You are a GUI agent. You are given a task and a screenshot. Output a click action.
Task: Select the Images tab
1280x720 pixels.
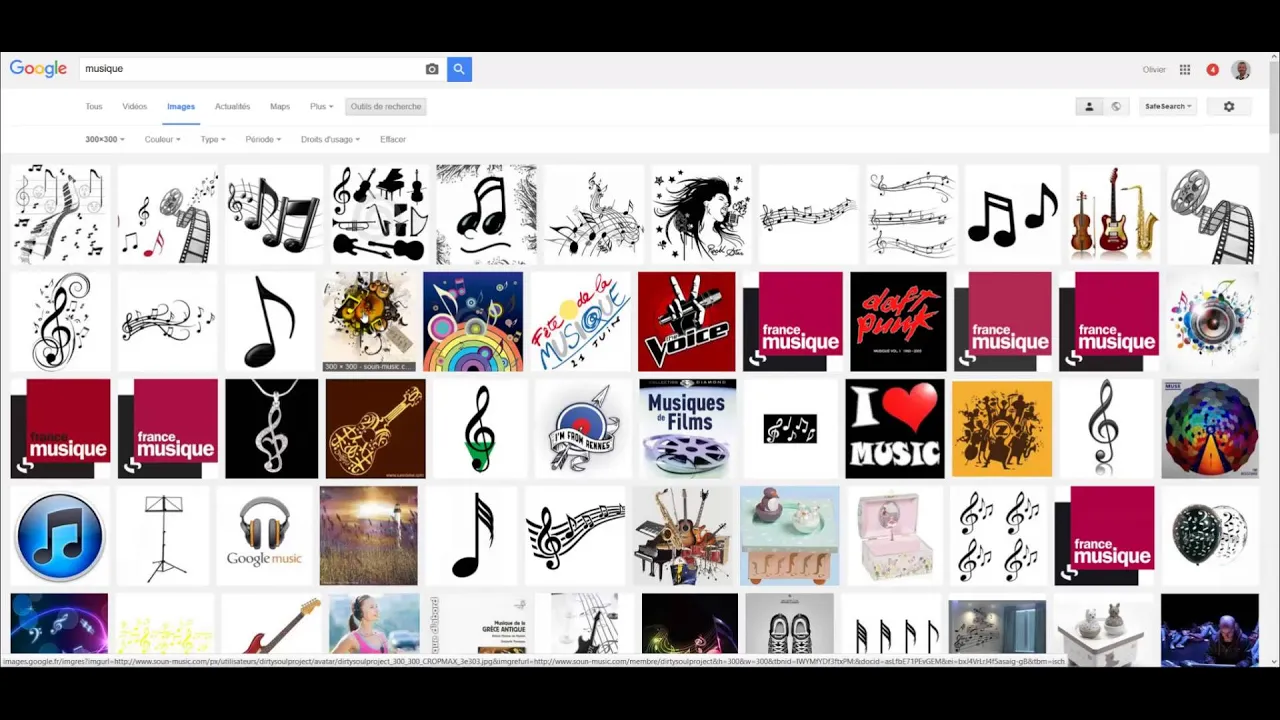coord(181,106)
